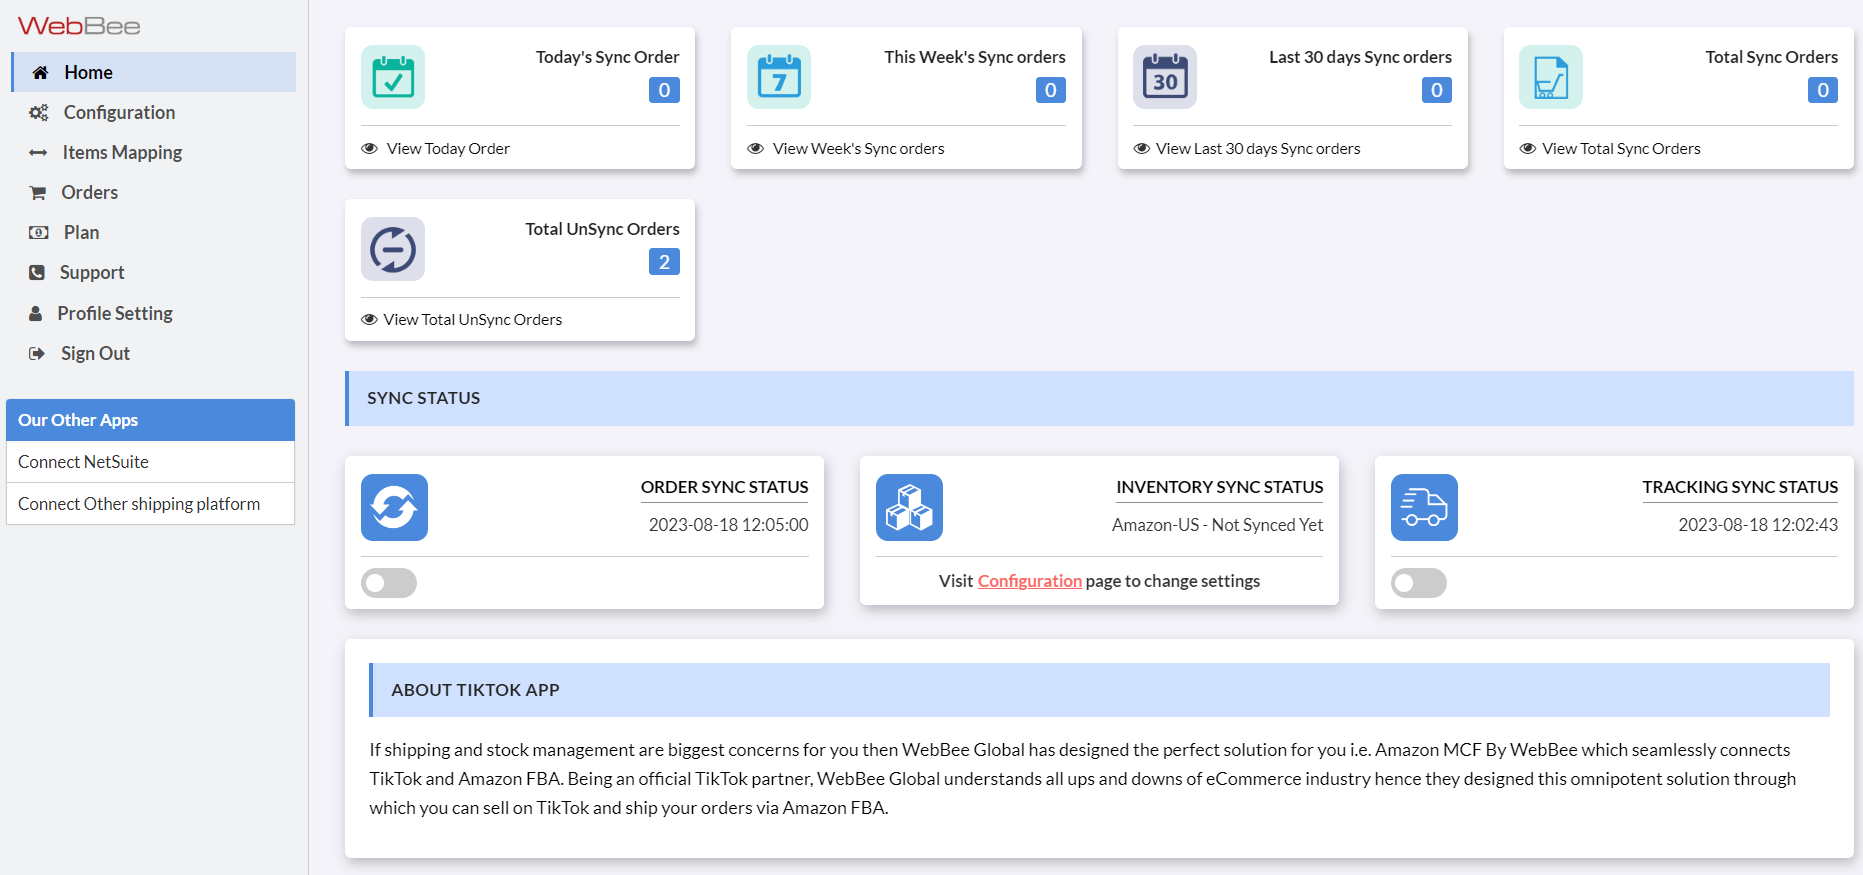Image resolution: width=1863 pixels, height=875 pixels.
Task: Click the Order Sync Status refresh icon
Action: pyautogui.click(x=394, y=507)
